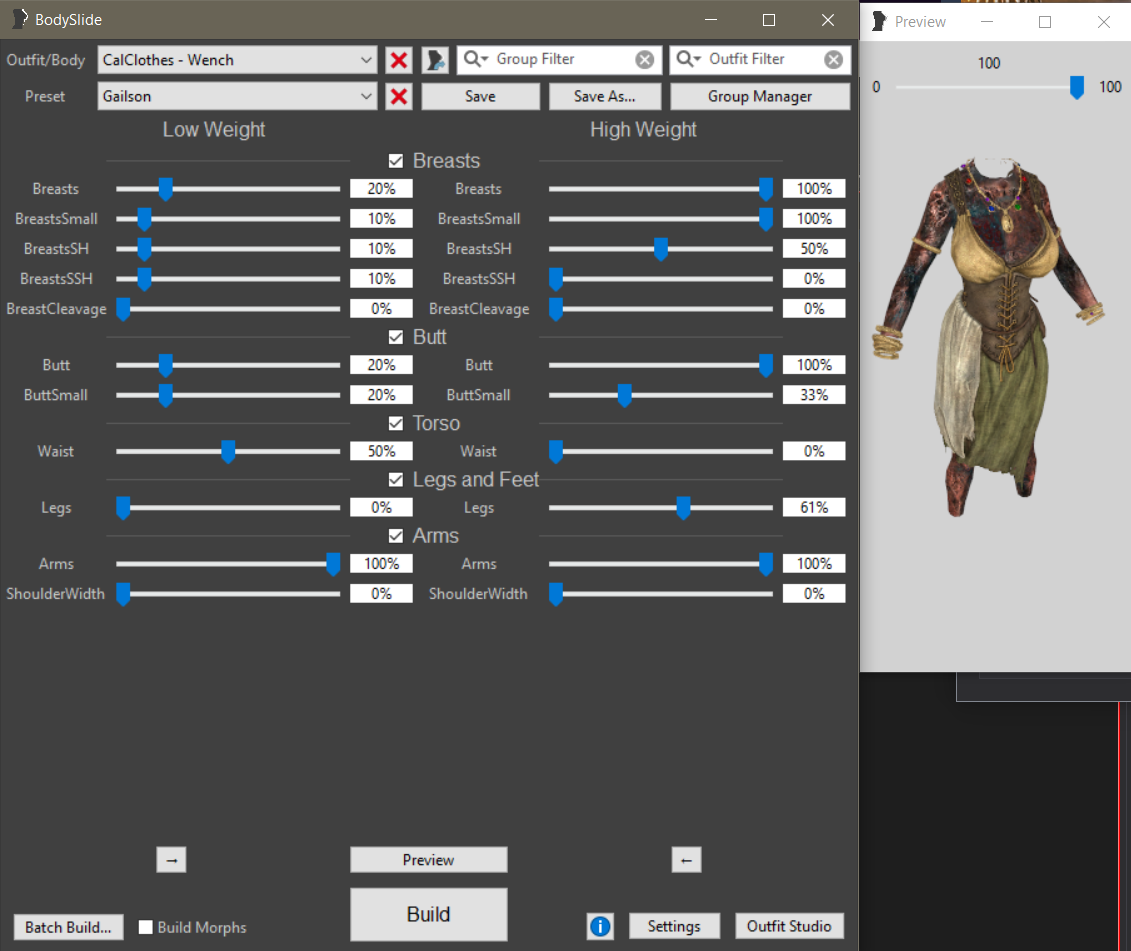Maximize the Preview window
The height and width of the screenshot is (951, 1131).
click(x=1044, y=22)
